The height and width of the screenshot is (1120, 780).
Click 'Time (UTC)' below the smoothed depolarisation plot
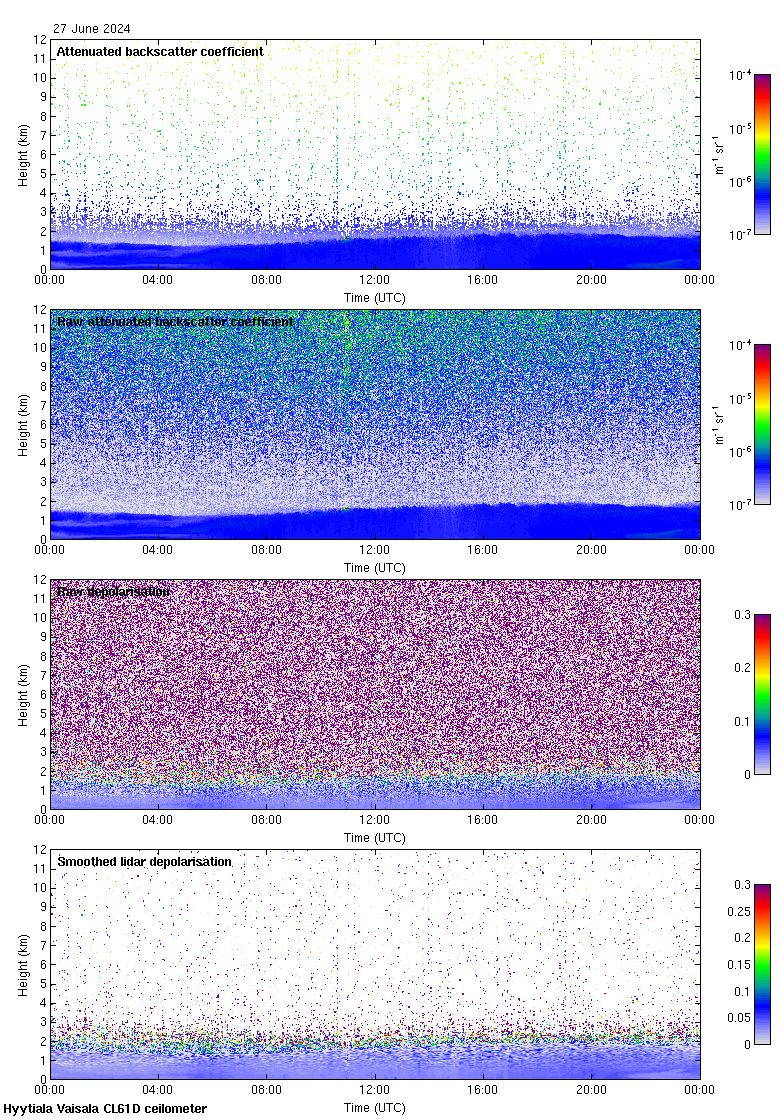374,1108
